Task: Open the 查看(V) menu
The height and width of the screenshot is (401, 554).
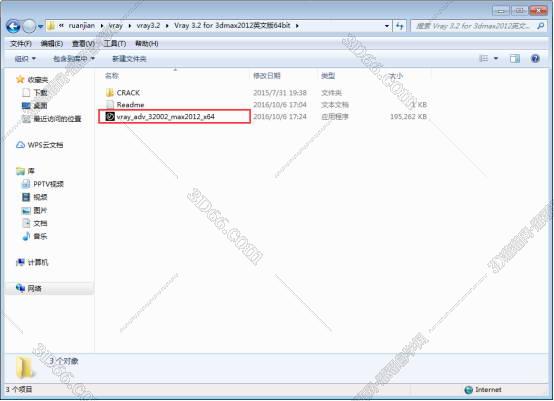Action: click(x=83, y=43)
